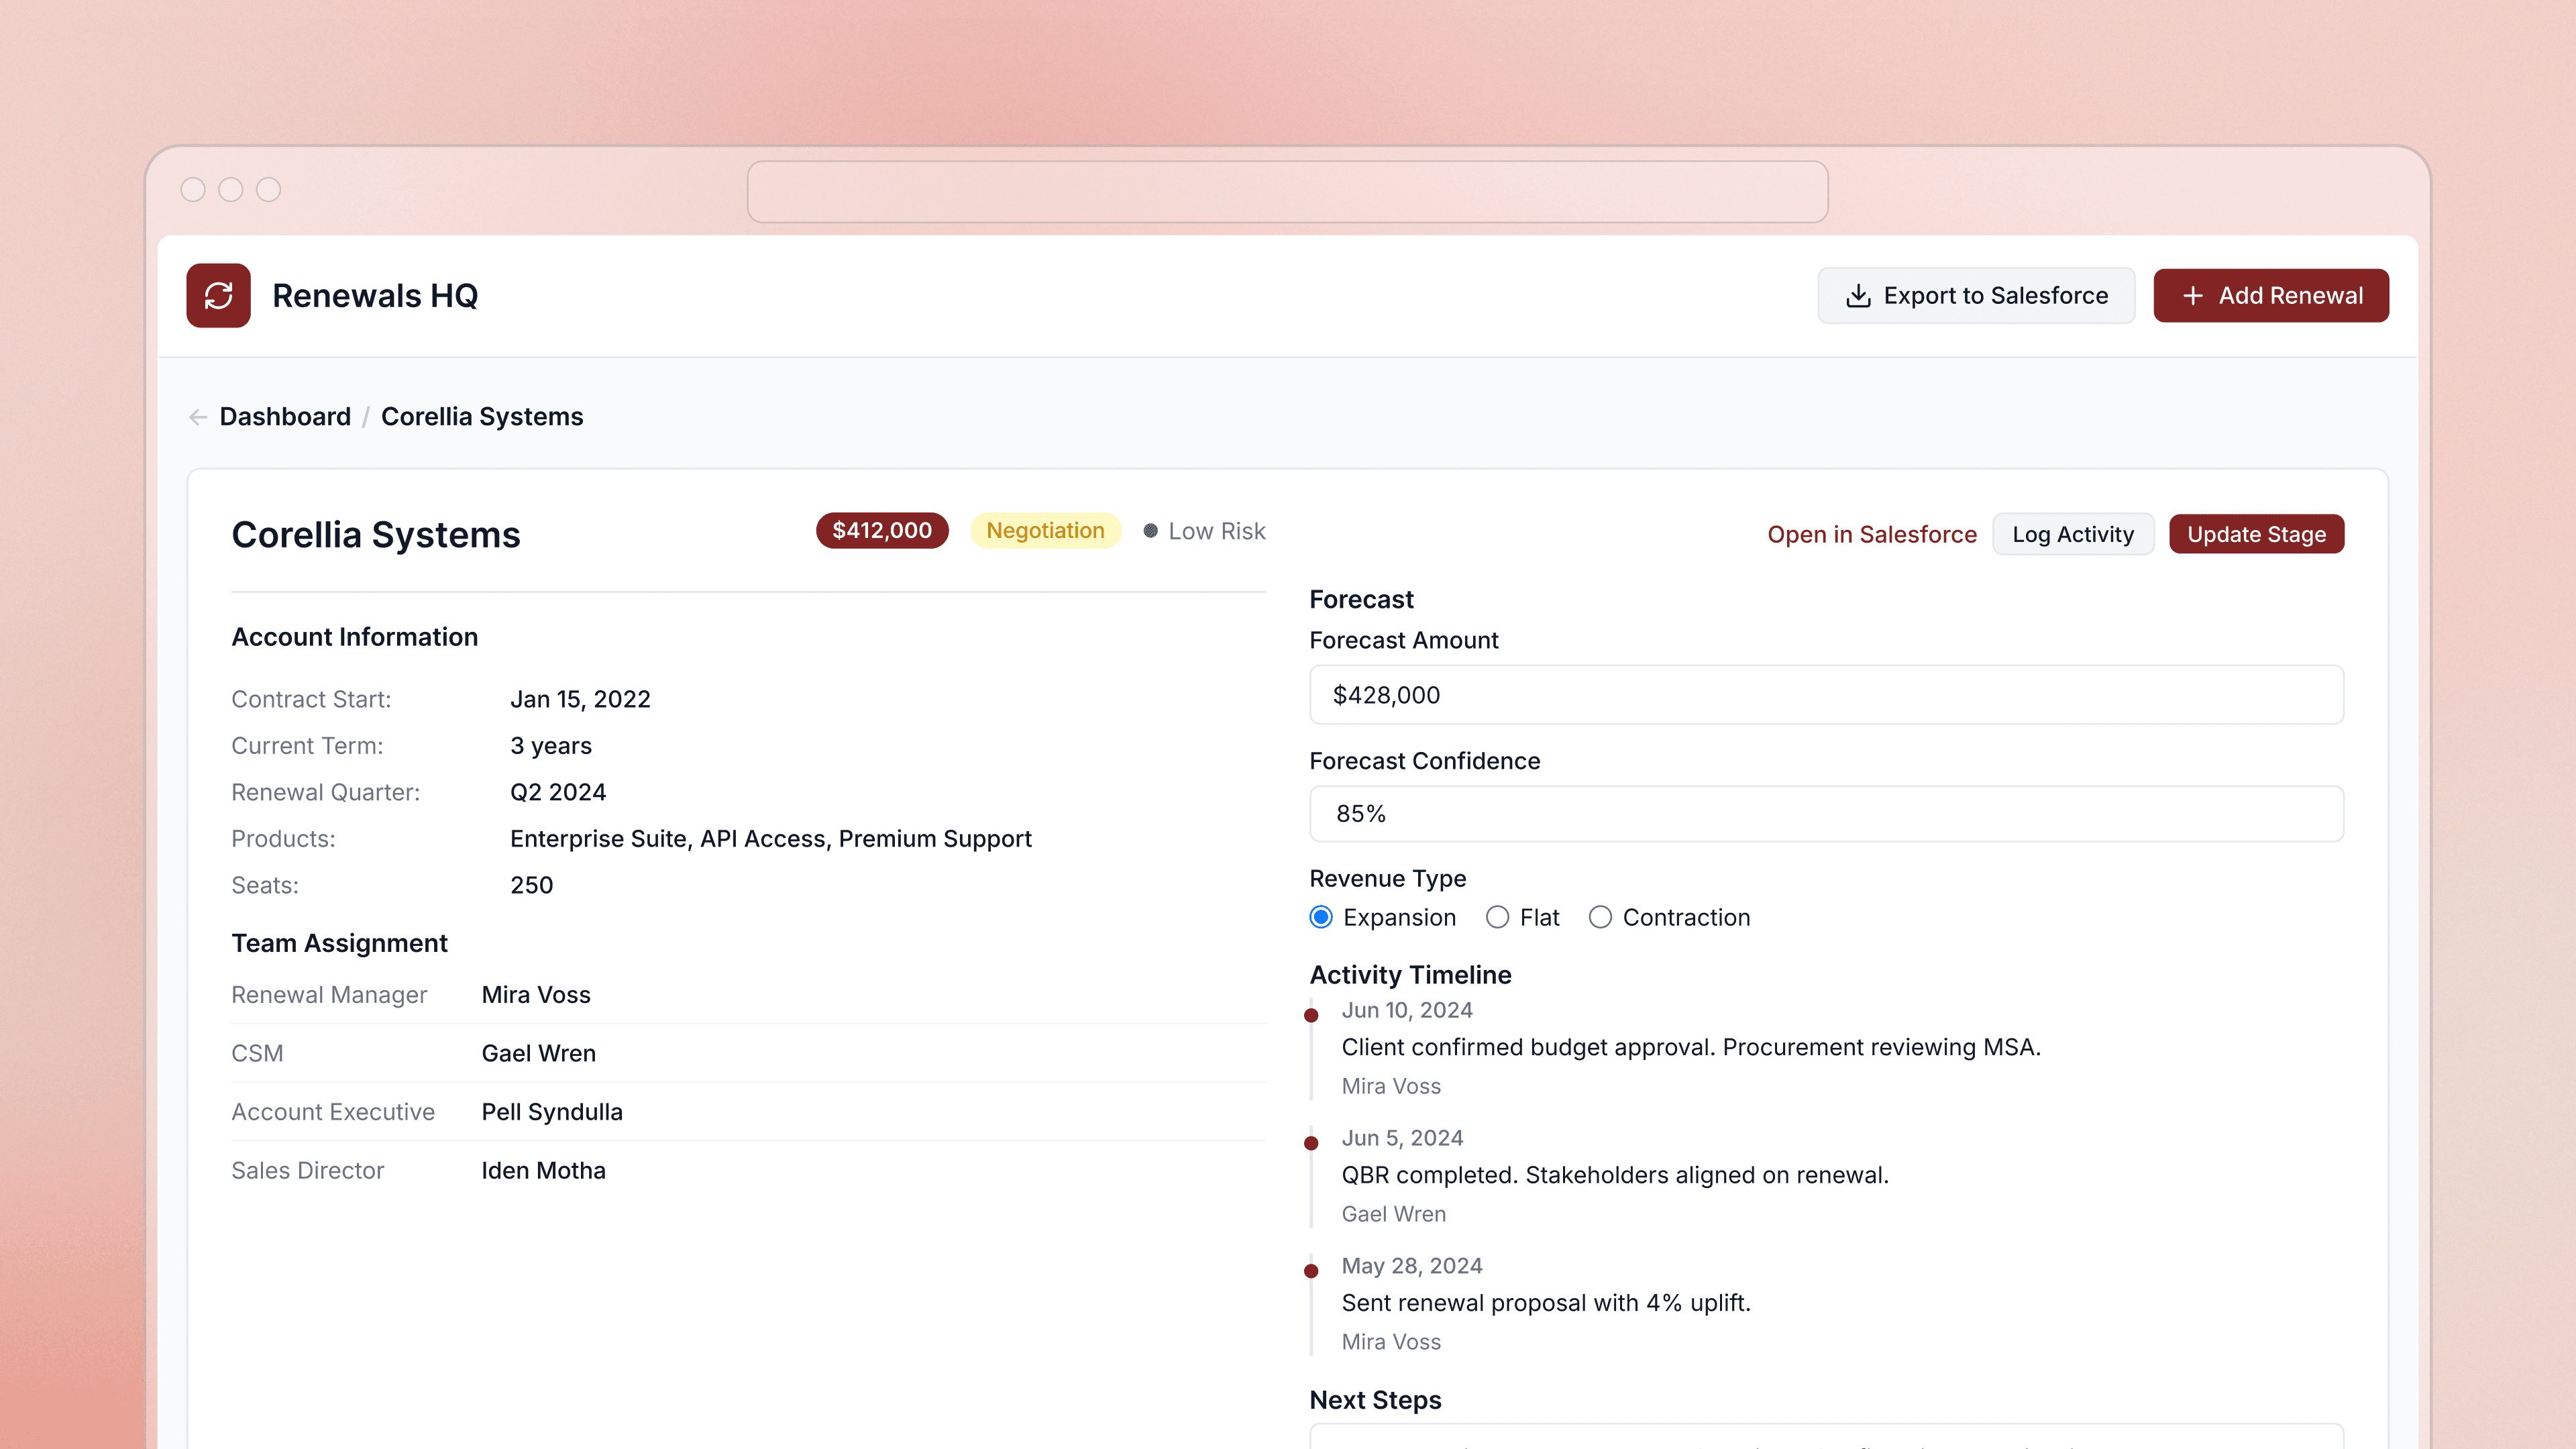The height and width of the screenshot is (1449, 2576).
Task: Click Renewal Manager name Mira Voss
Action: pyautogui.click(x=536, y=995)
